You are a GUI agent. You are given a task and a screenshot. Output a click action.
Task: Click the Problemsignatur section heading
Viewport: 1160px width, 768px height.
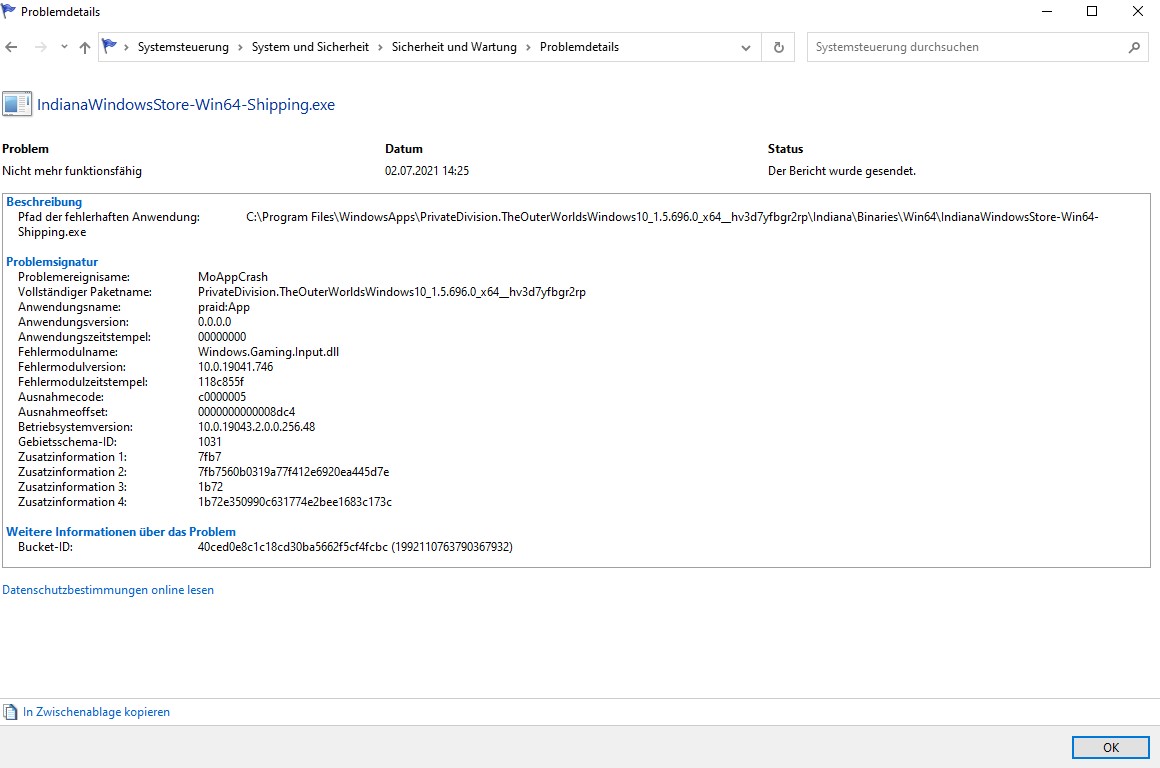pyautogui.click(x=52, y=262)
